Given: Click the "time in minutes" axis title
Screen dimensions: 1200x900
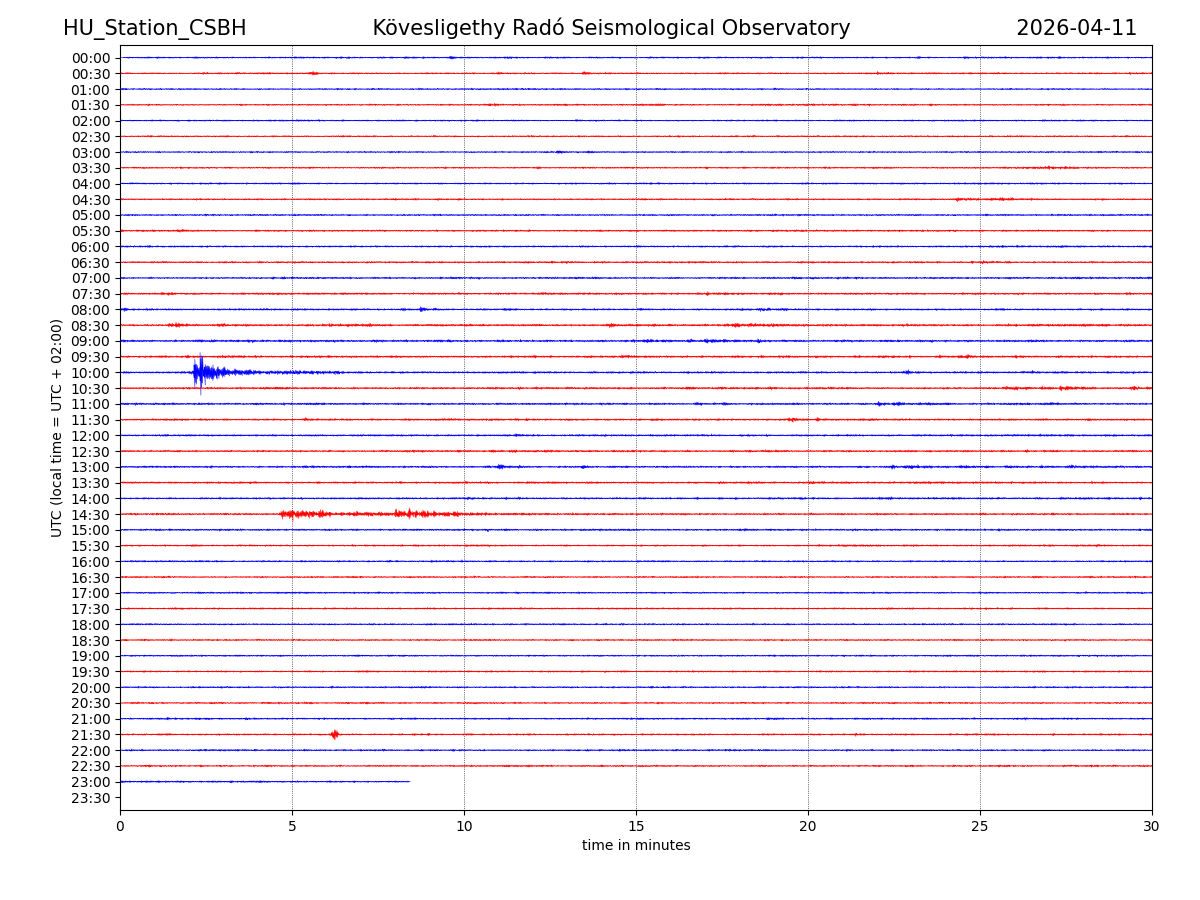Looking at the screenshot, I should tap(636, 846).
